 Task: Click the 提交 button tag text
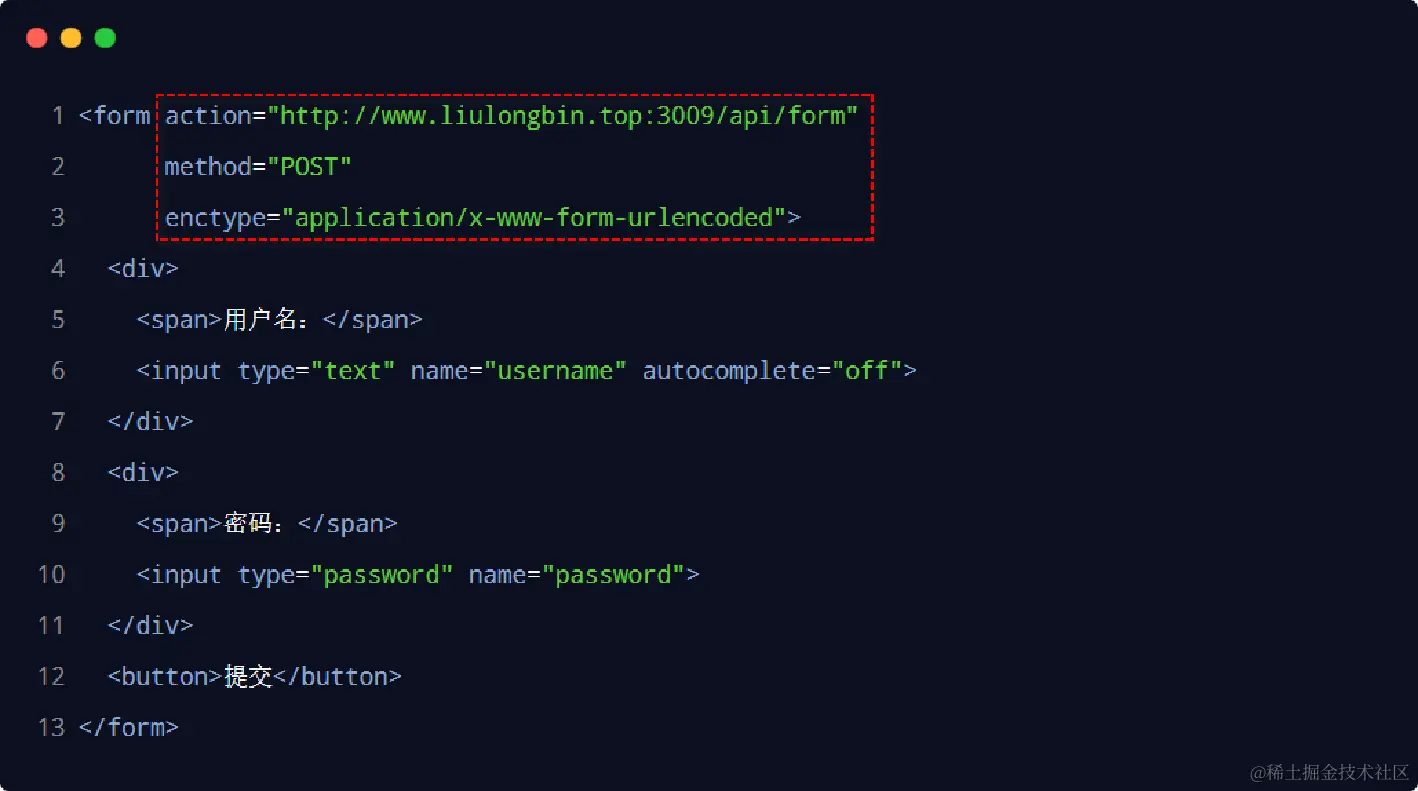[248, 677]
